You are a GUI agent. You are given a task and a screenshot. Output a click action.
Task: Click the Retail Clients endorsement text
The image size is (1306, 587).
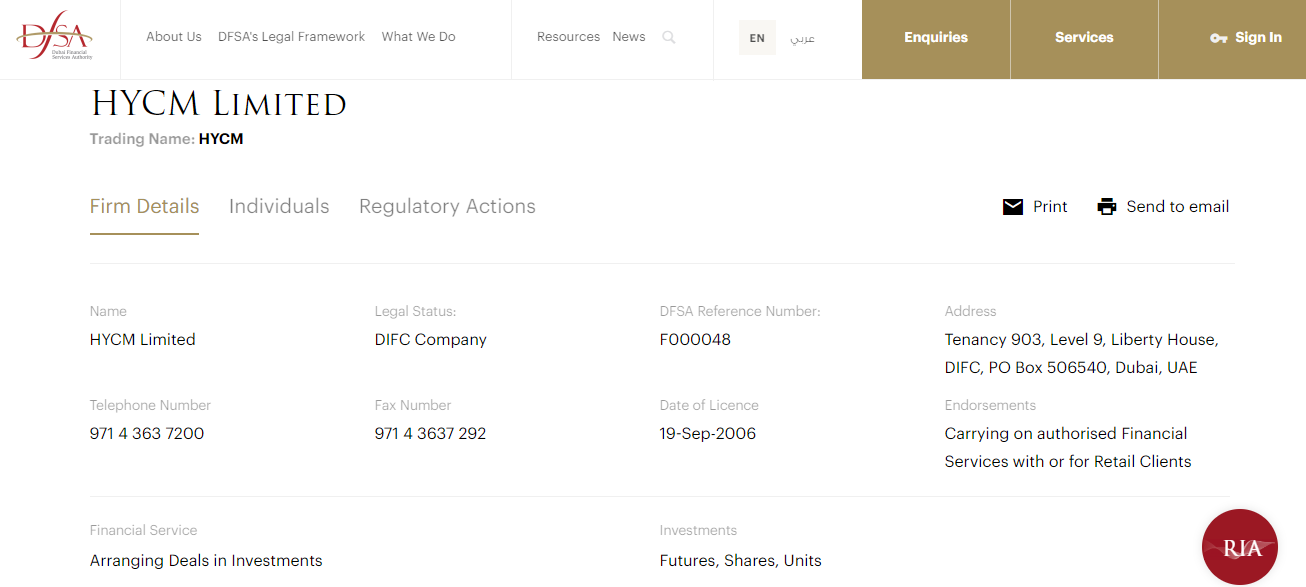1068,448
